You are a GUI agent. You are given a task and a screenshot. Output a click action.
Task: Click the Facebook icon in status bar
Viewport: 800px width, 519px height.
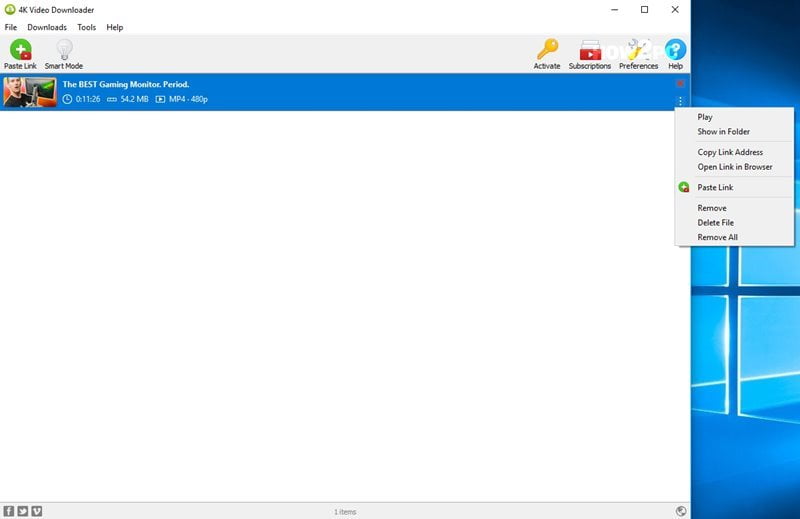[9, 511]
